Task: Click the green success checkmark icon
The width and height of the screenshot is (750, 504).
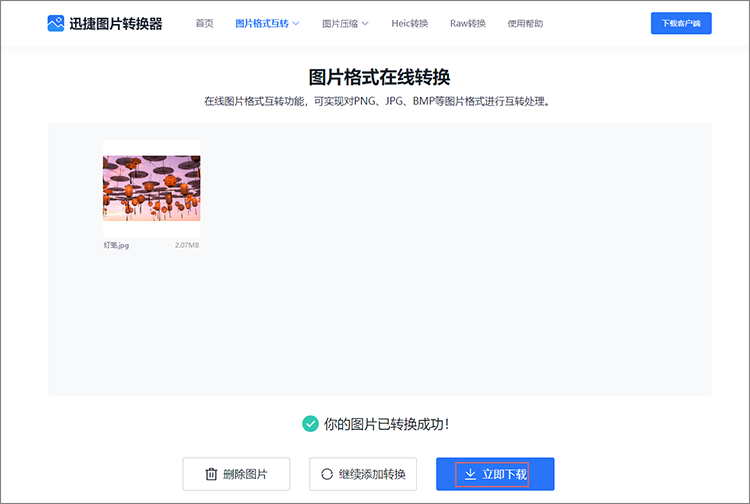Action: coord(310,424)
